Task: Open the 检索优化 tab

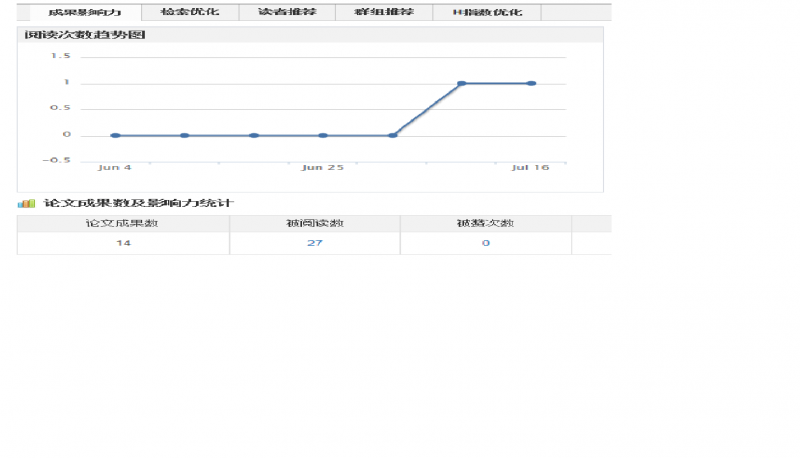Action: point(190,12)
